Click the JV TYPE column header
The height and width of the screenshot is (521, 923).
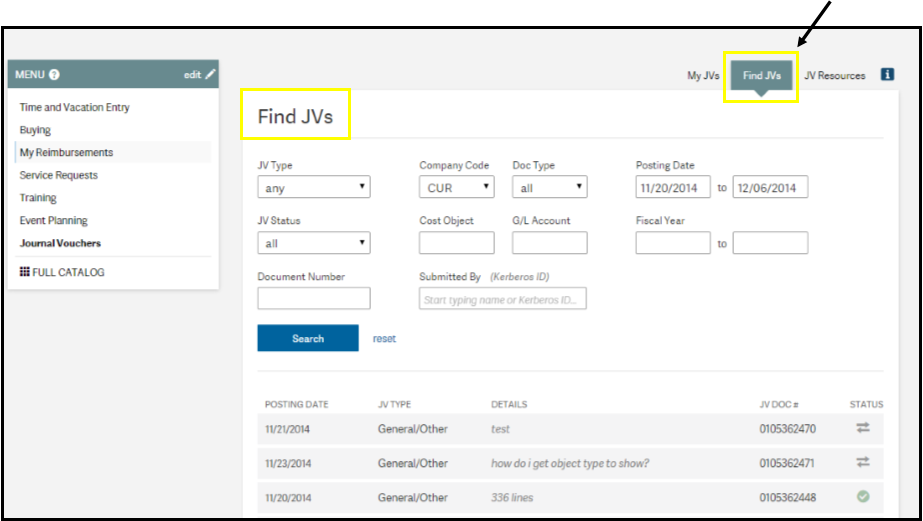(x=394, y=404)
